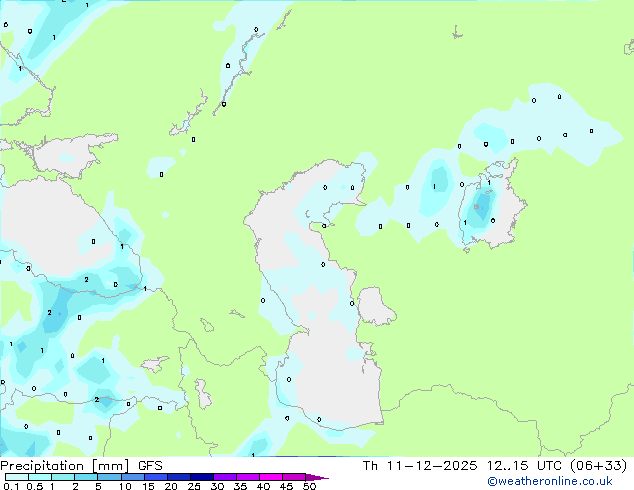
Task: Pick the 10–15 mm blue legend box
Action: [133, 477]
